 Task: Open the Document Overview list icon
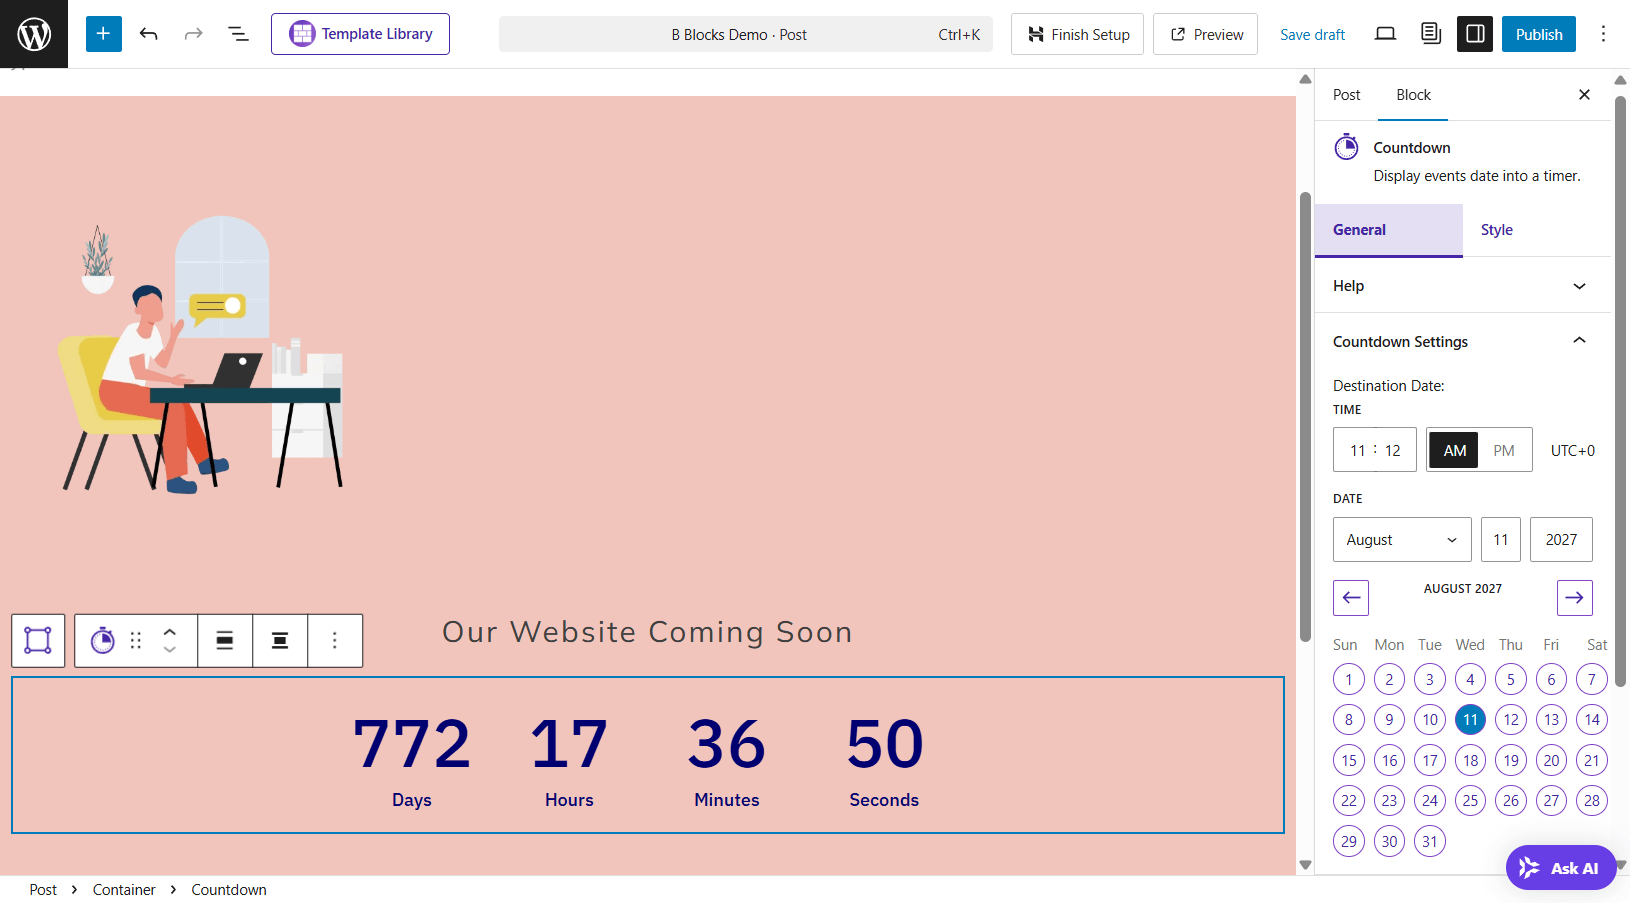pos(238,34)
